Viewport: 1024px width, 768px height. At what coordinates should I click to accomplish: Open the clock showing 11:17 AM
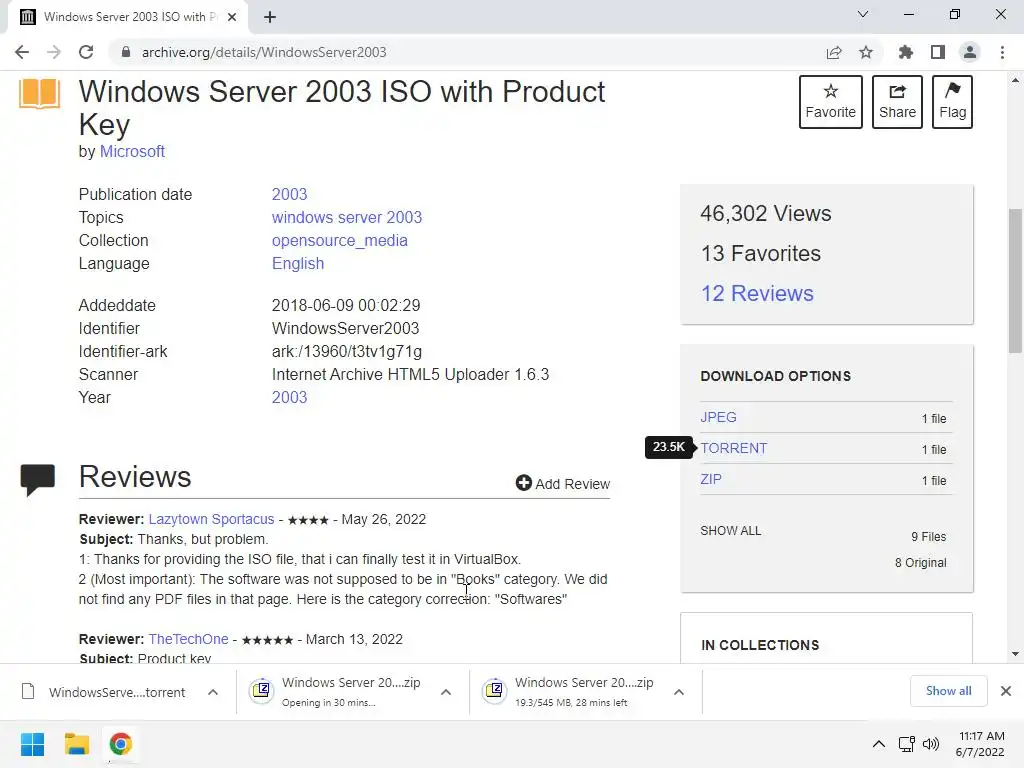coord(980,744)
